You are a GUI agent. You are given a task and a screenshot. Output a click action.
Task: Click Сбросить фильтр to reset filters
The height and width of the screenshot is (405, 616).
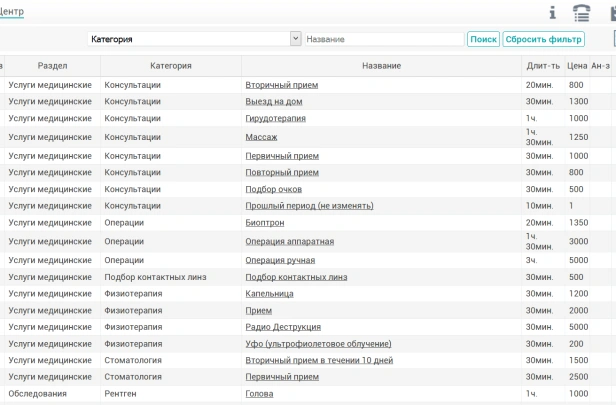coord(543,39)
